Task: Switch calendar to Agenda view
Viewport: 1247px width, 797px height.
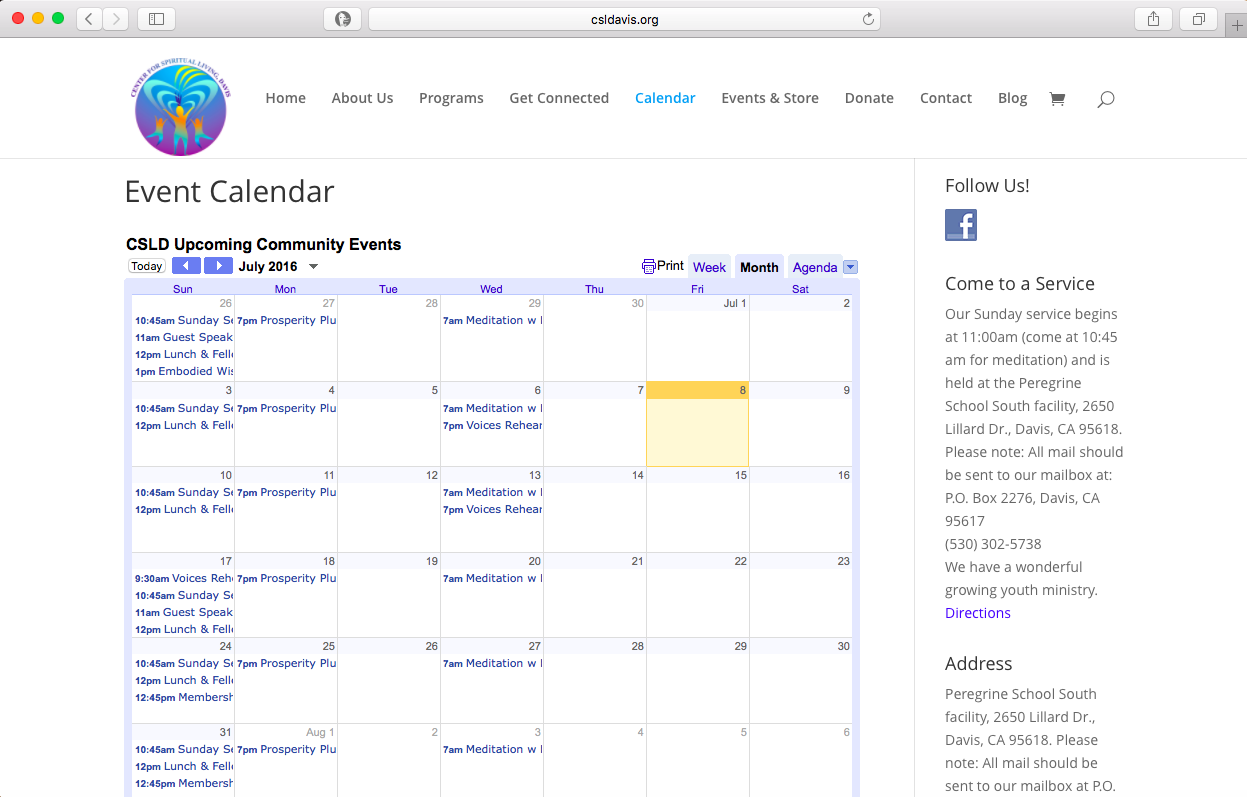Action: pyautogui.click(x=815, y=267)
